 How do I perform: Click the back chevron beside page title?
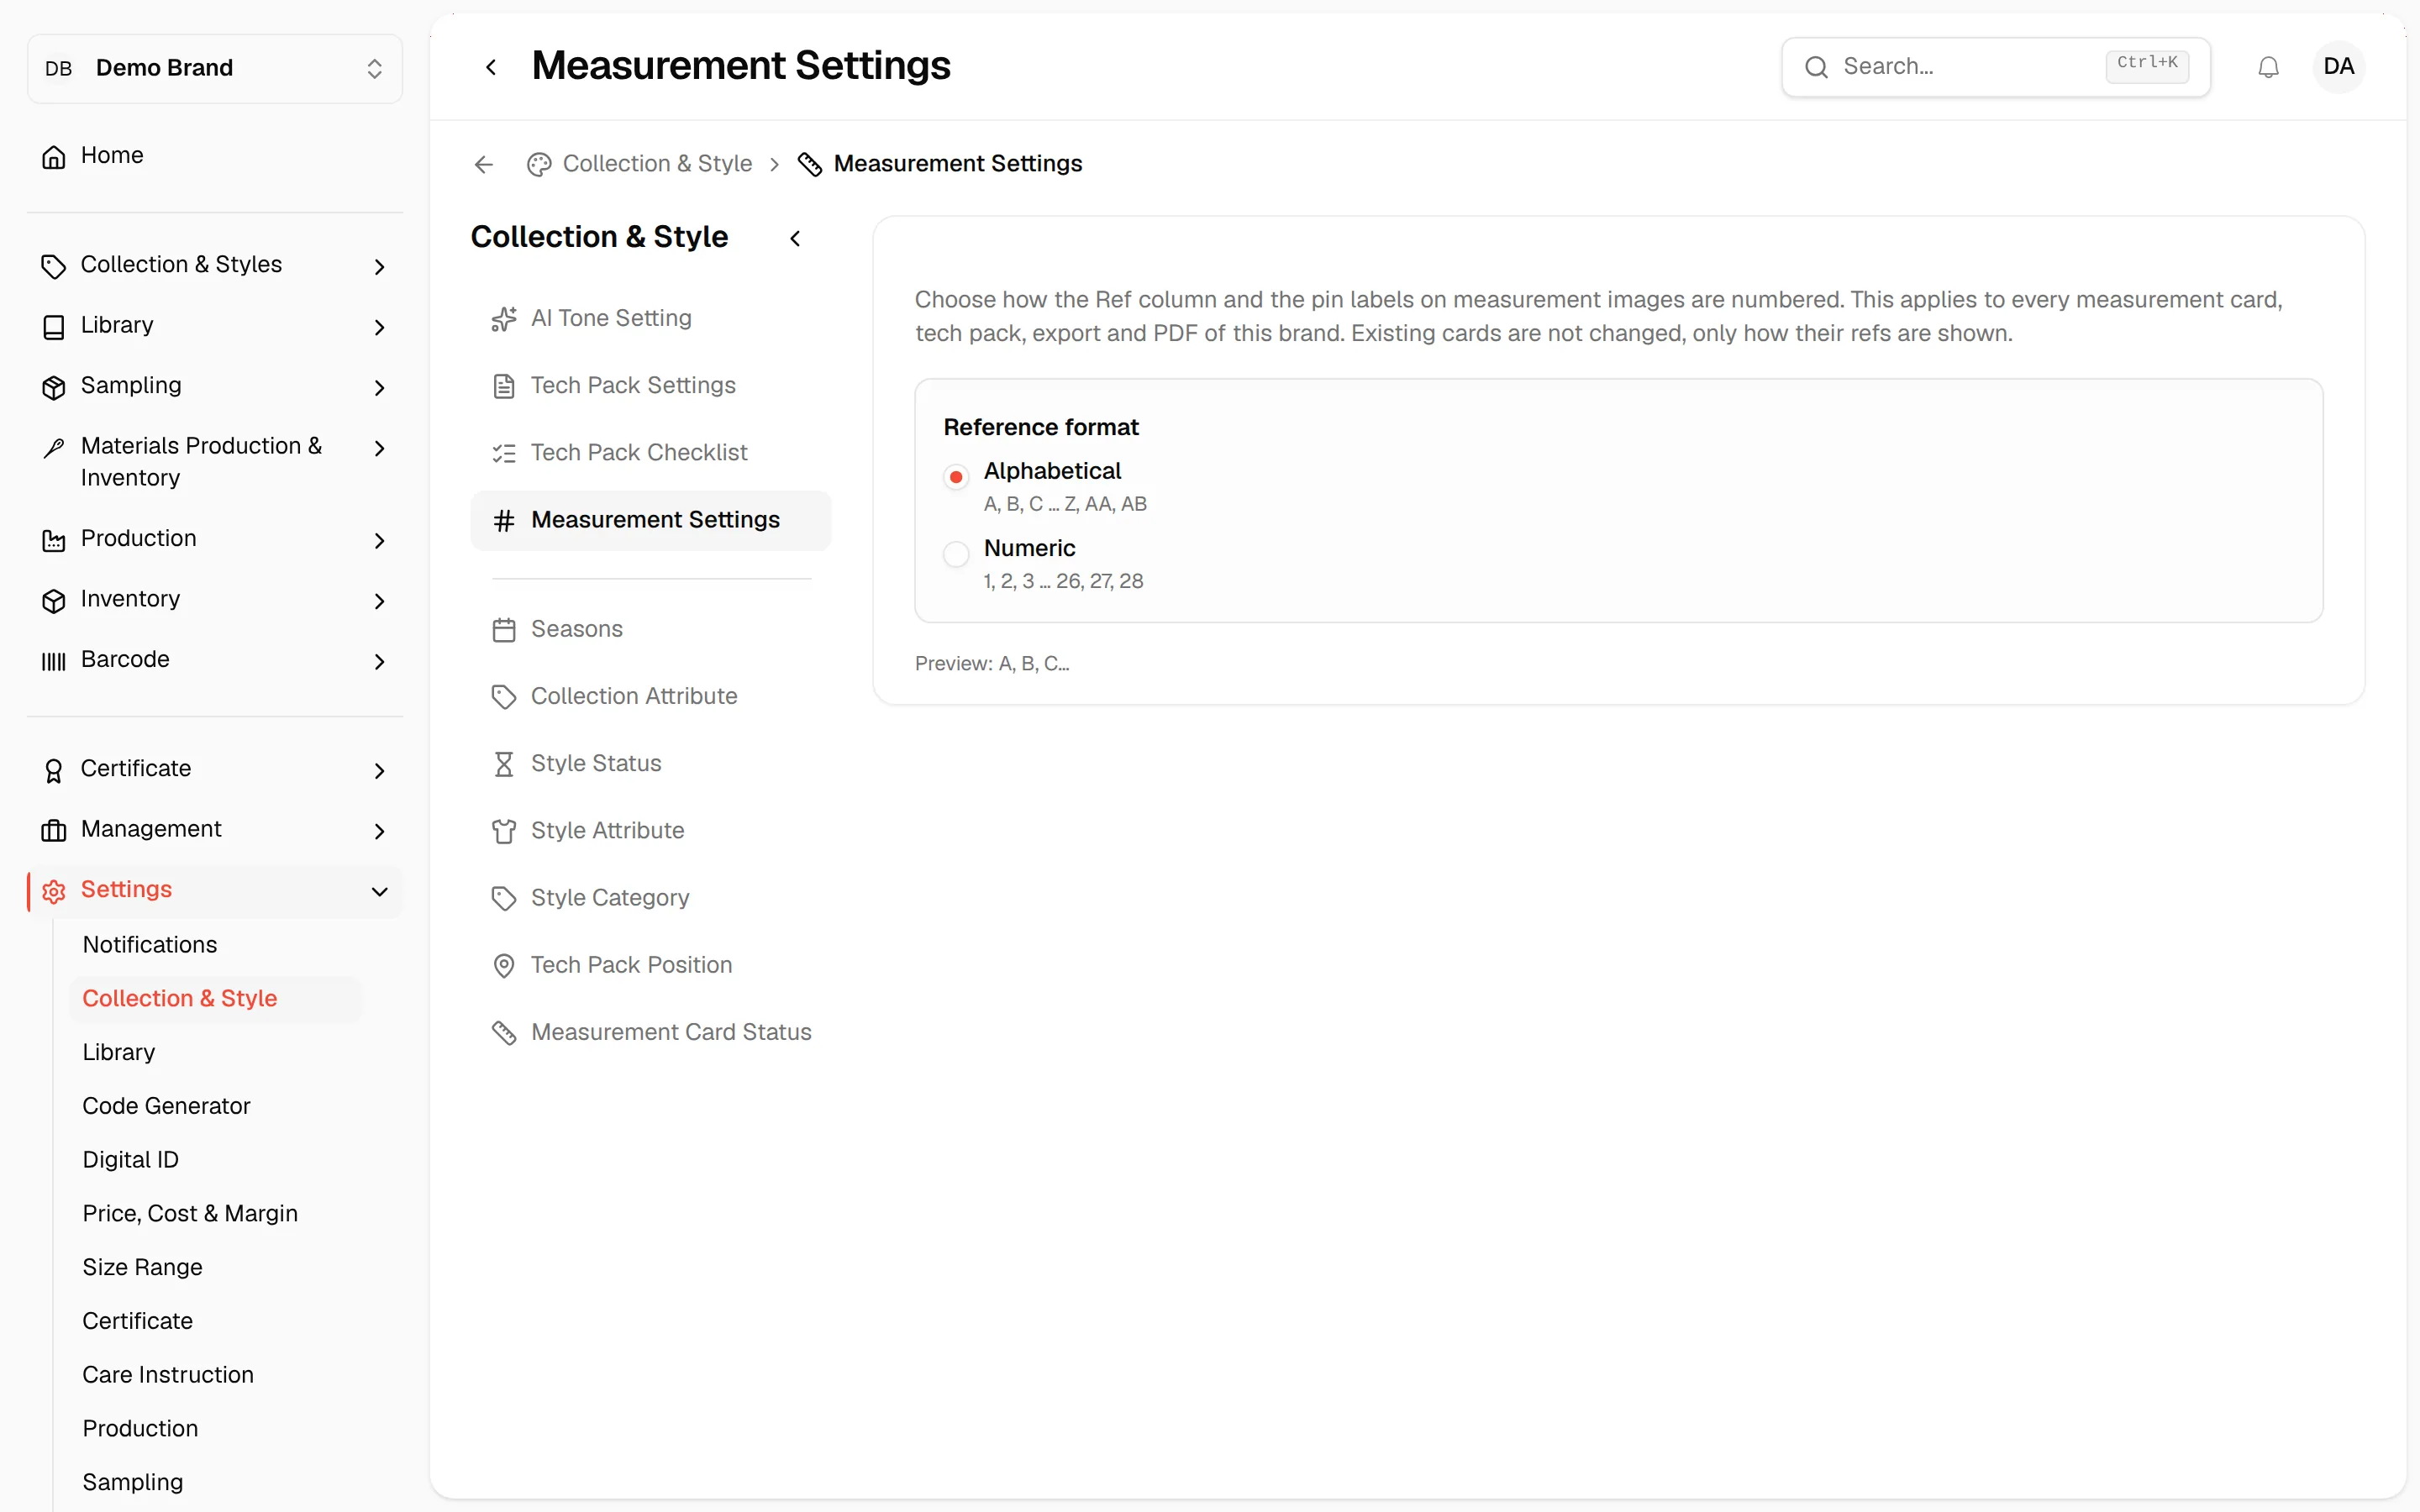tap(491, 67)
